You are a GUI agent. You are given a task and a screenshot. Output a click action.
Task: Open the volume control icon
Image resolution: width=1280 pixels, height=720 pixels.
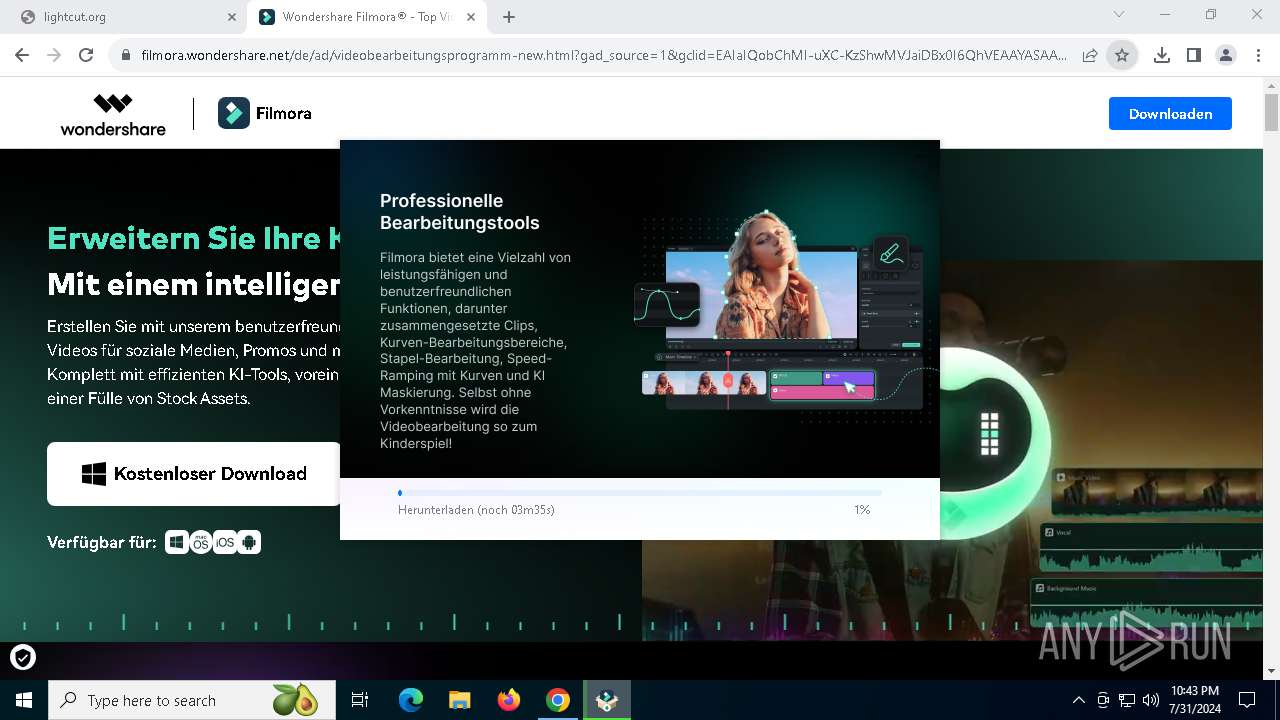point(1150,700)
